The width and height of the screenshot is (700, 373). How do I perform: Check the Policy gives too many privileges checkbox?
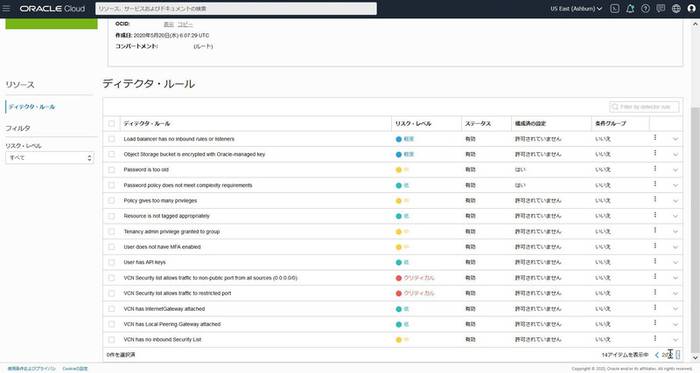(112, 201)
